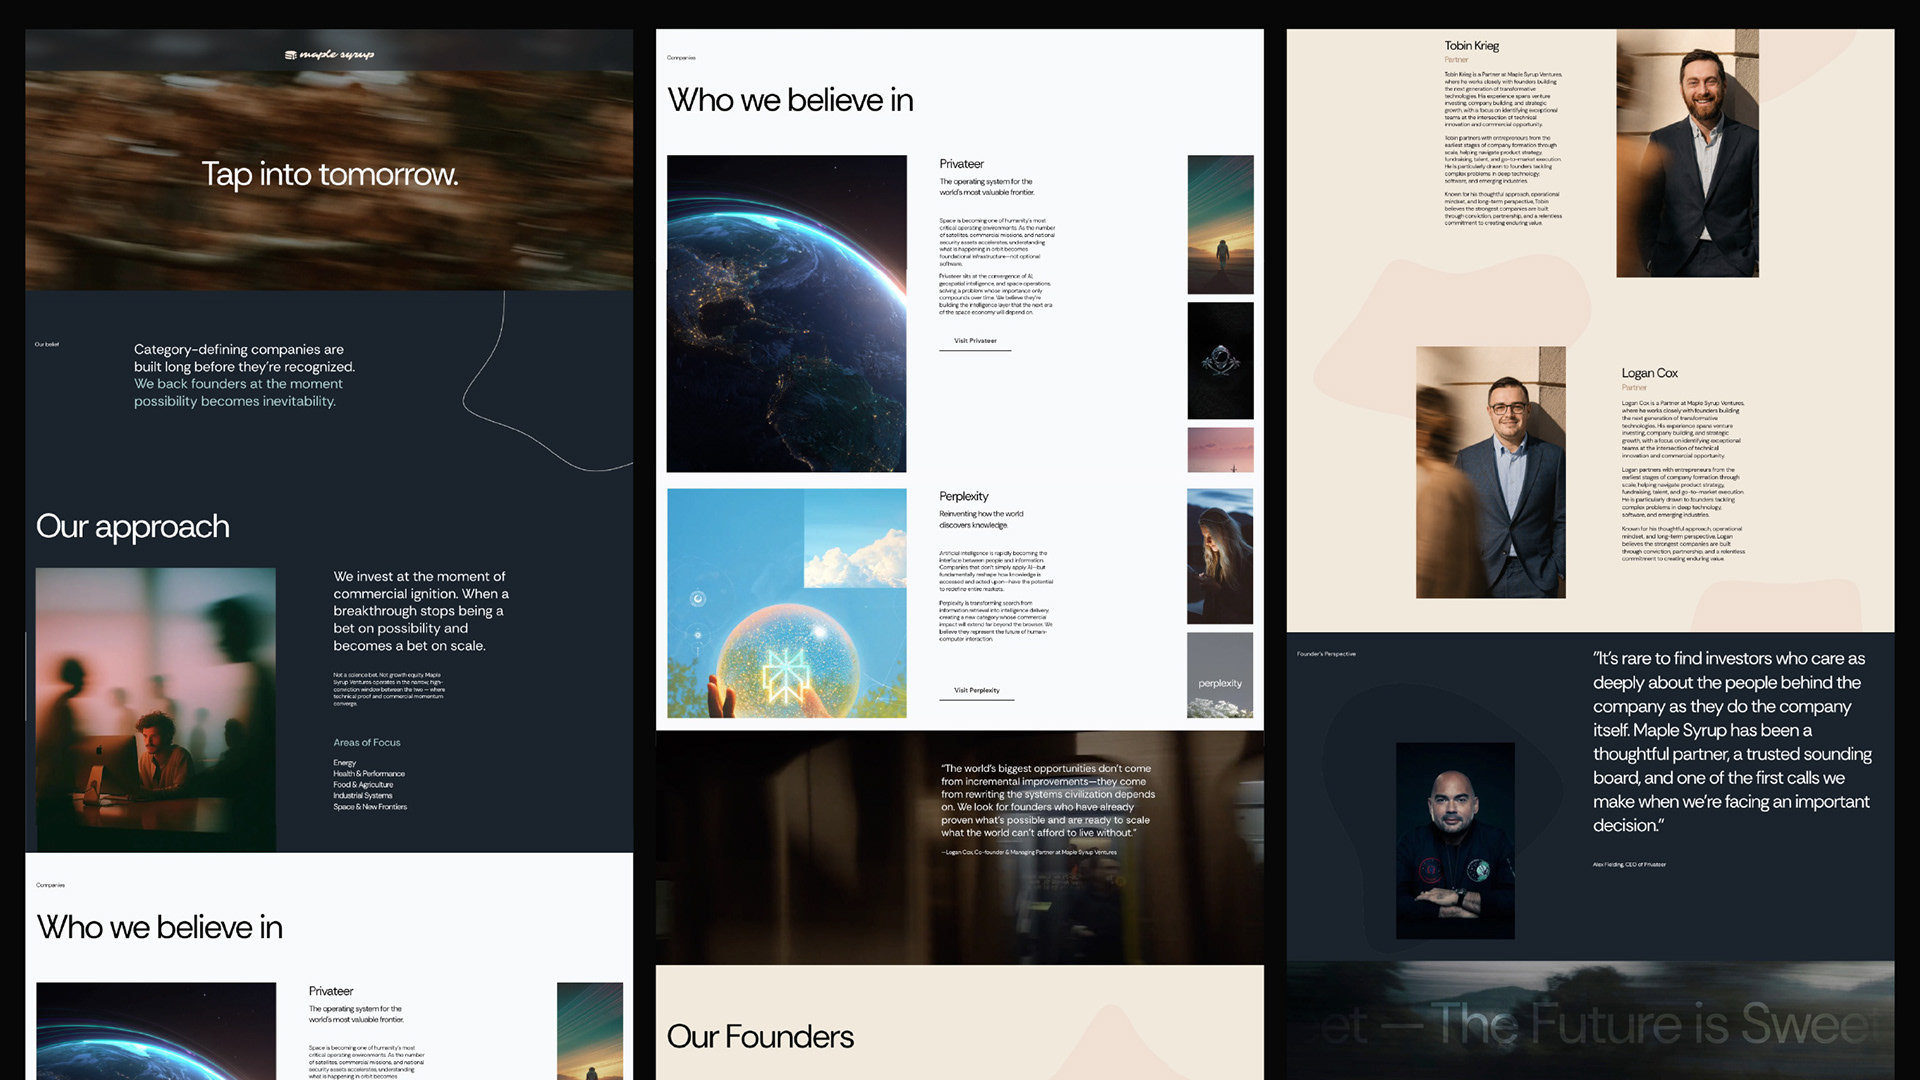Image resolution: width=1920 pixels, height=1080 pixels.
Task: Click the 'Partner' label under Tobin Krieg
Action: click(x=1456, y=60)
